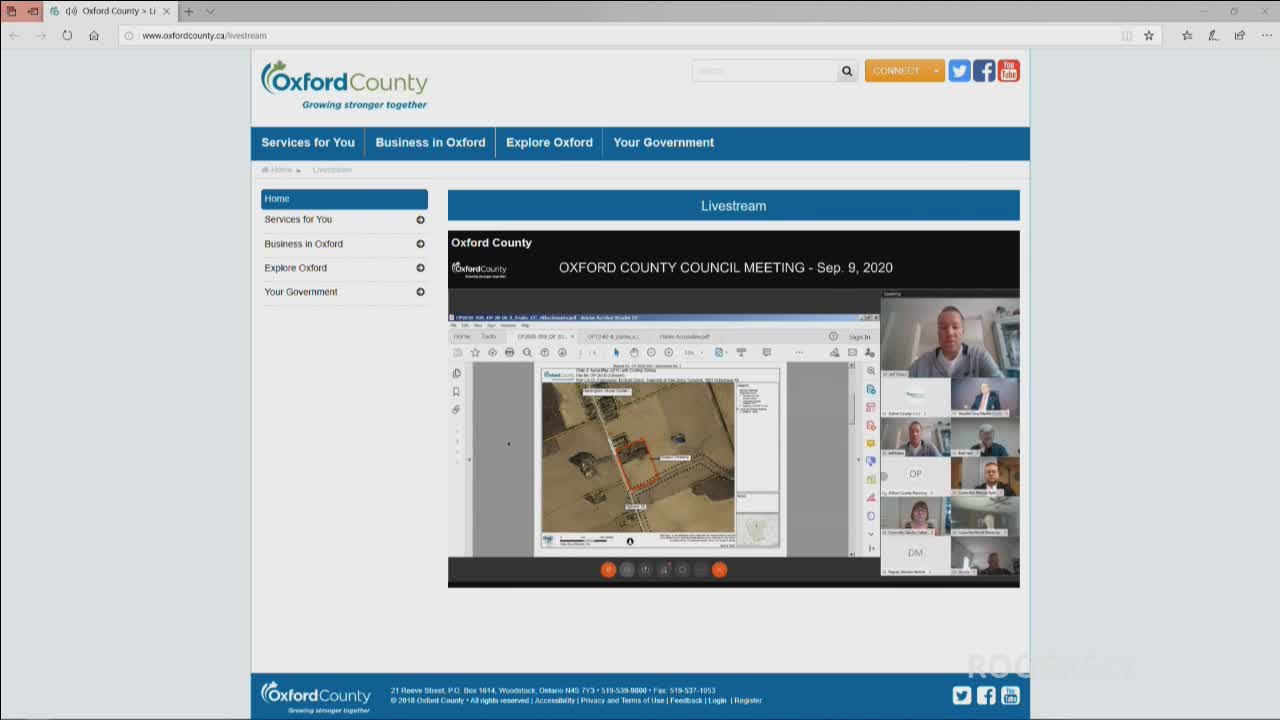Click the browser Home button
Image resolution: width=1280 pixels, height=720 pixels.
pyautogui.click(x=94, y=35)
